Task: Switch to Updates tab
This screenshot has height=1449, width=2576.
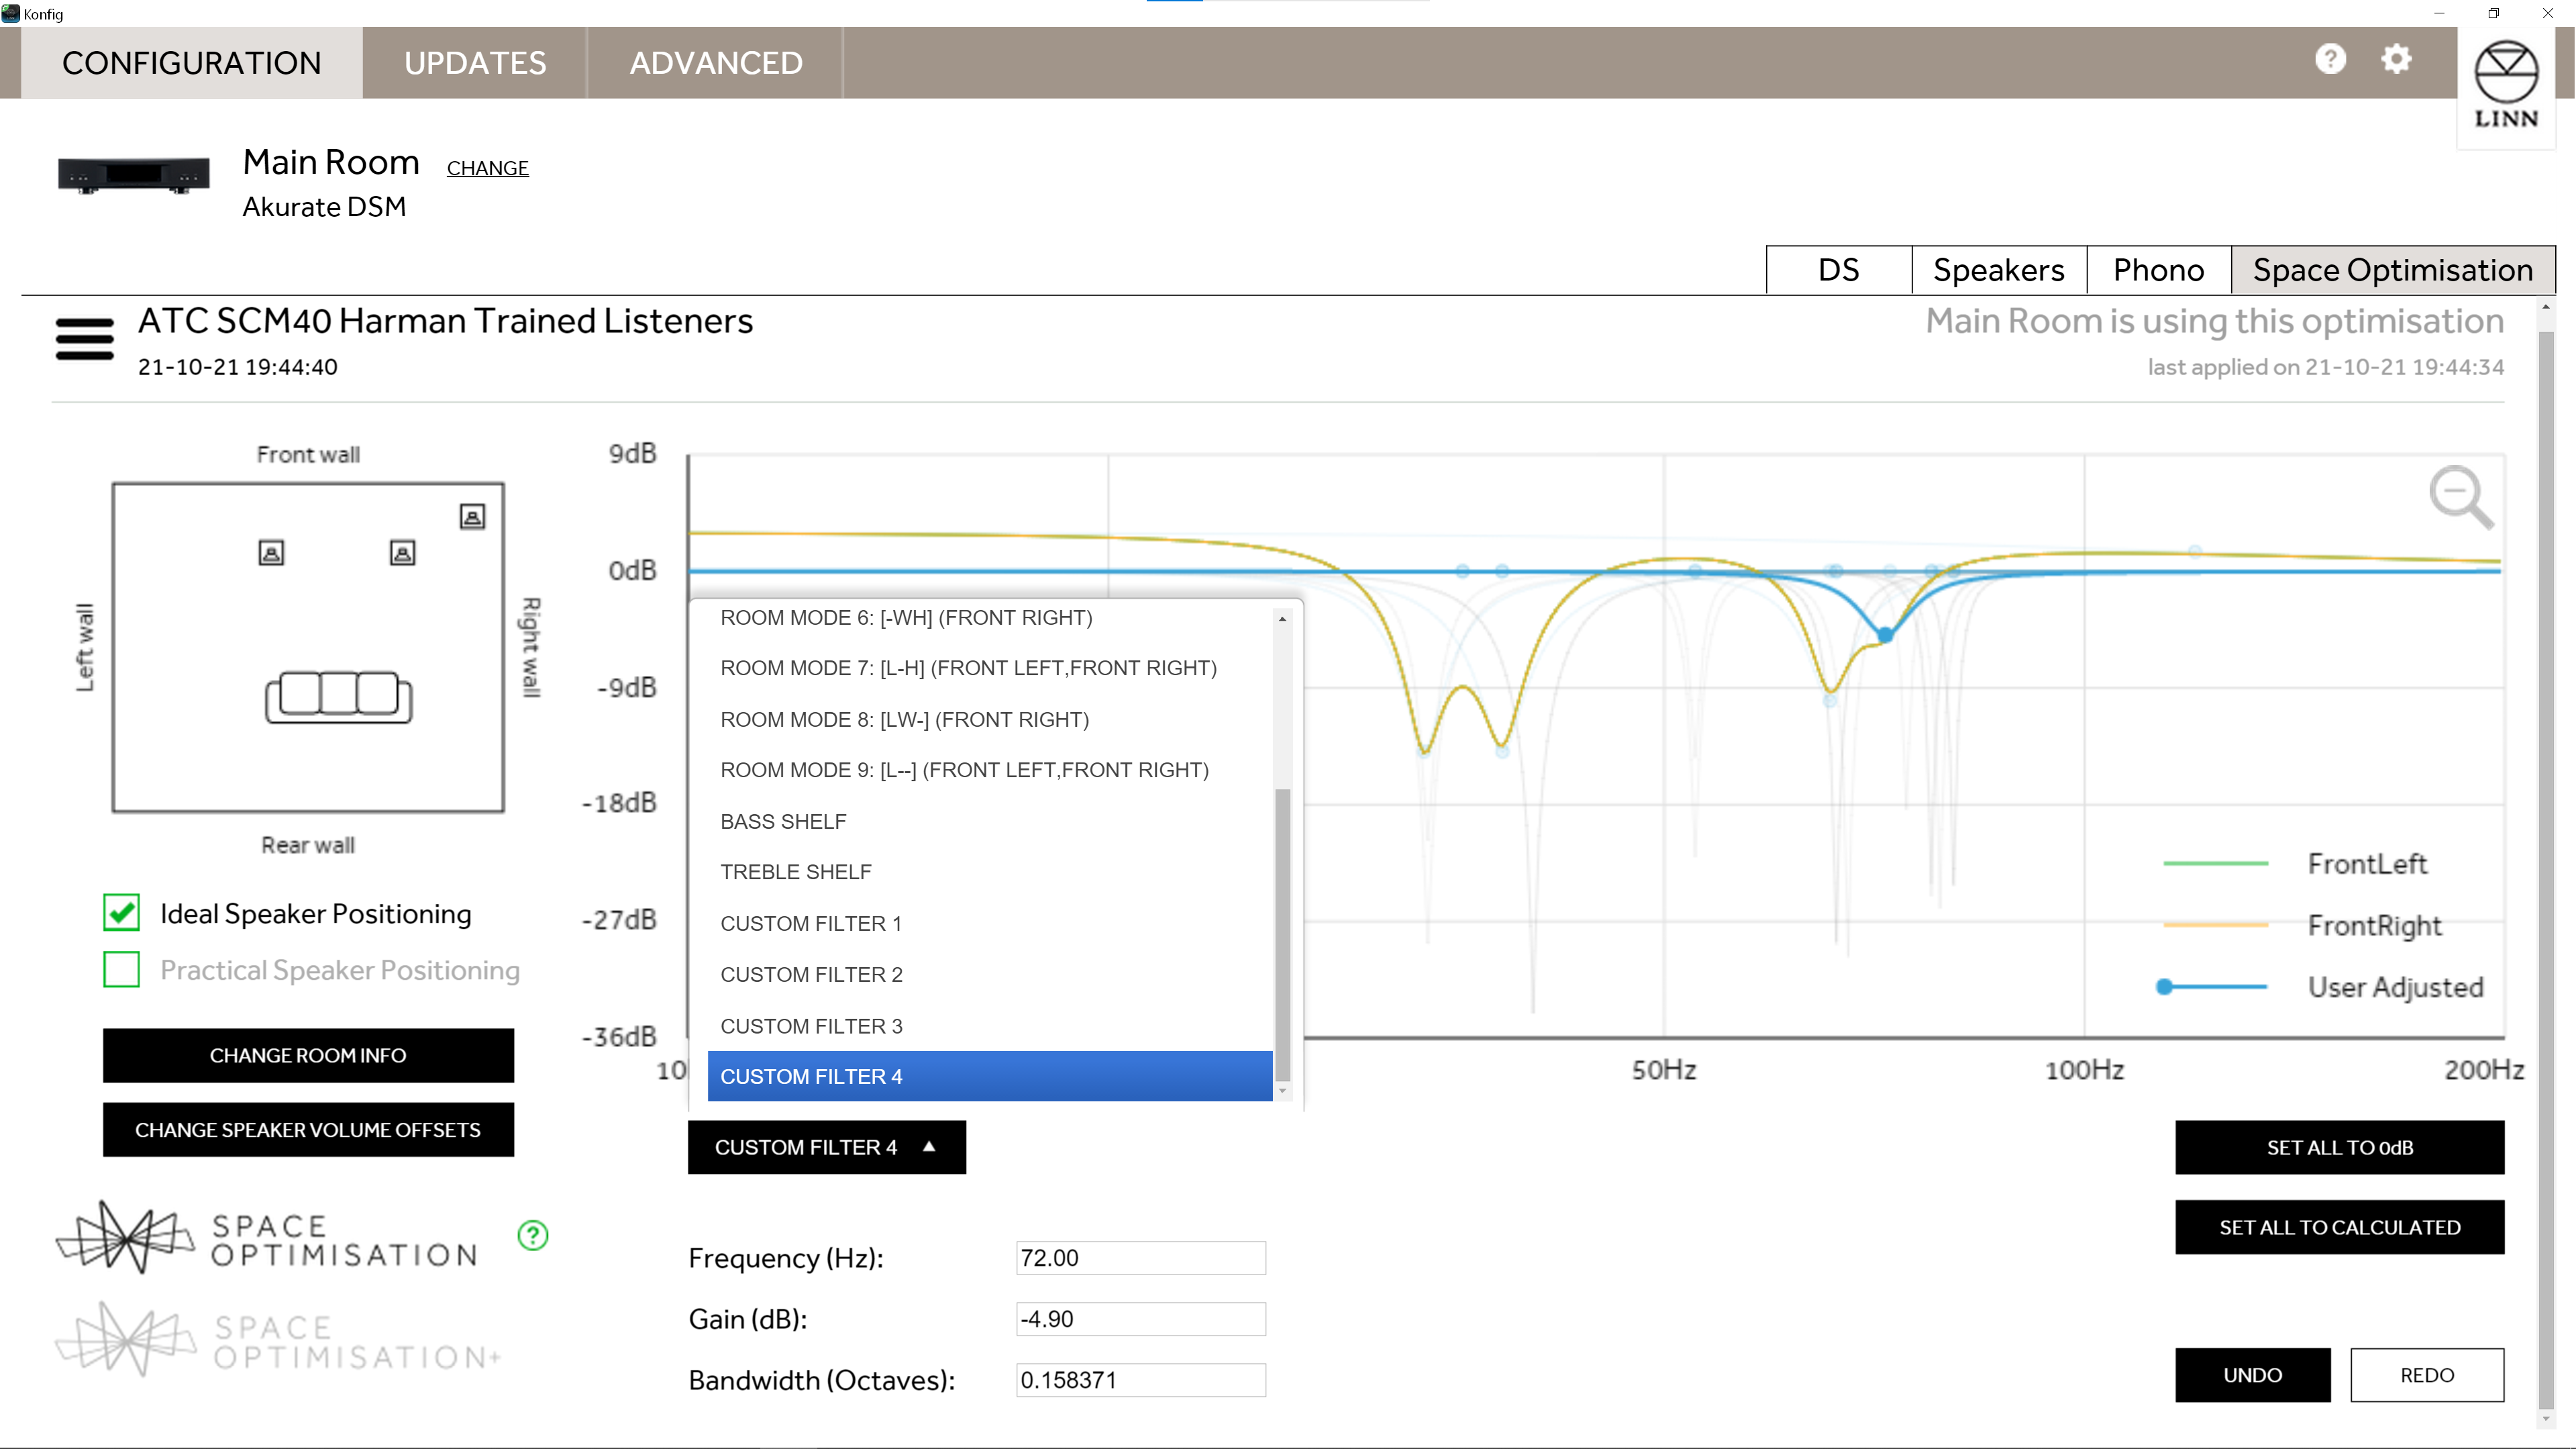Action: (475, 63)
